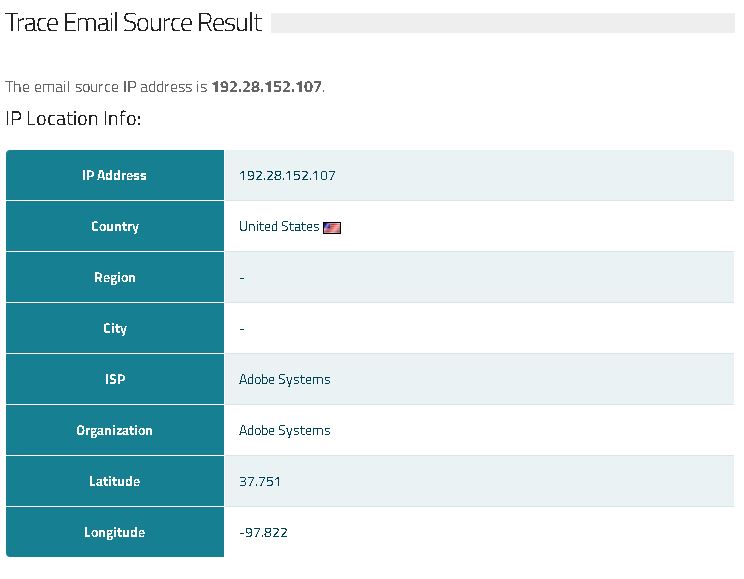Viewport: 744px width, 579px height.
Task: Click the 'IP Location Info:' heading
Action: click(x=74, y=119)
